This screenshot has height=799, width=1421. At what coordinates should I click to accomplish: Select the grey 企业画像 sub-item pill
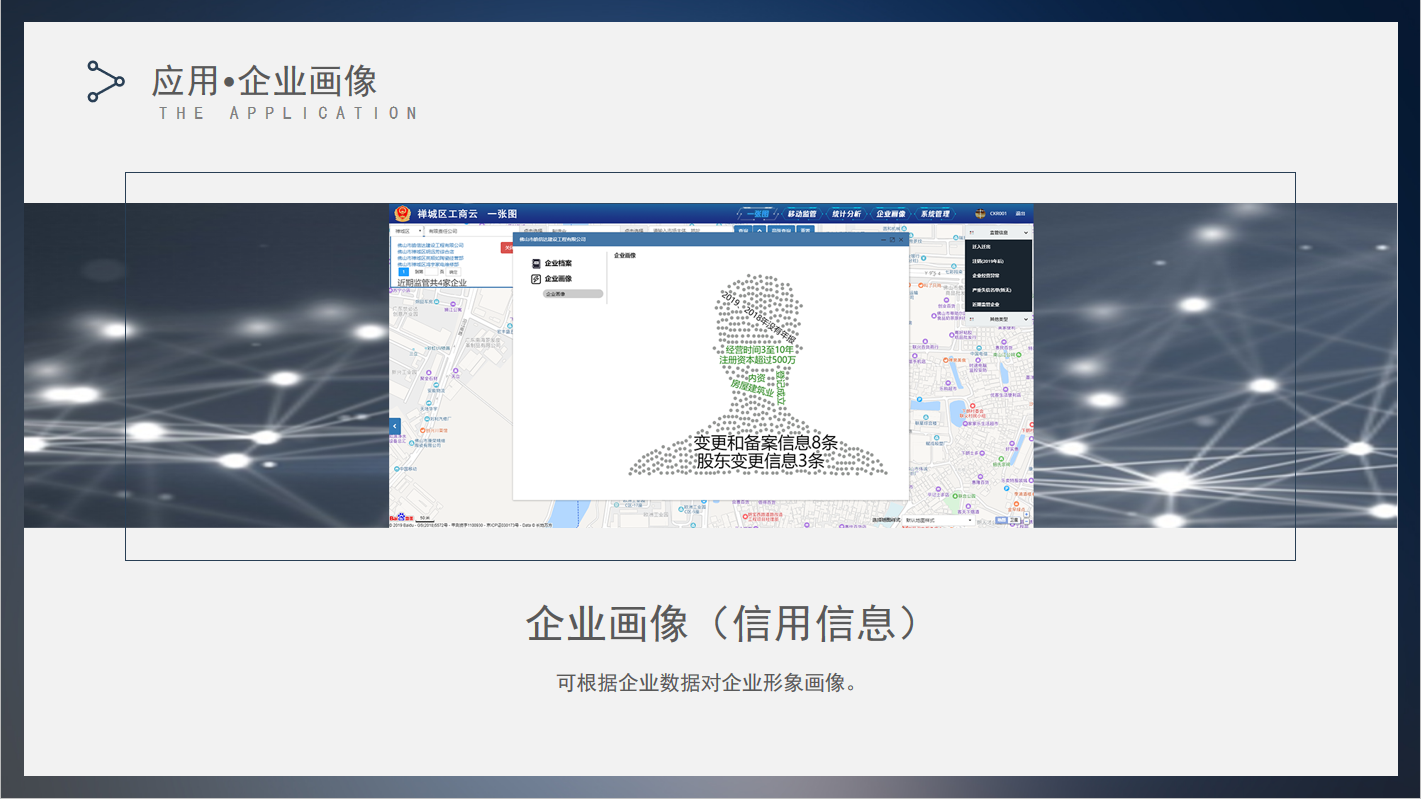point(573,294)
